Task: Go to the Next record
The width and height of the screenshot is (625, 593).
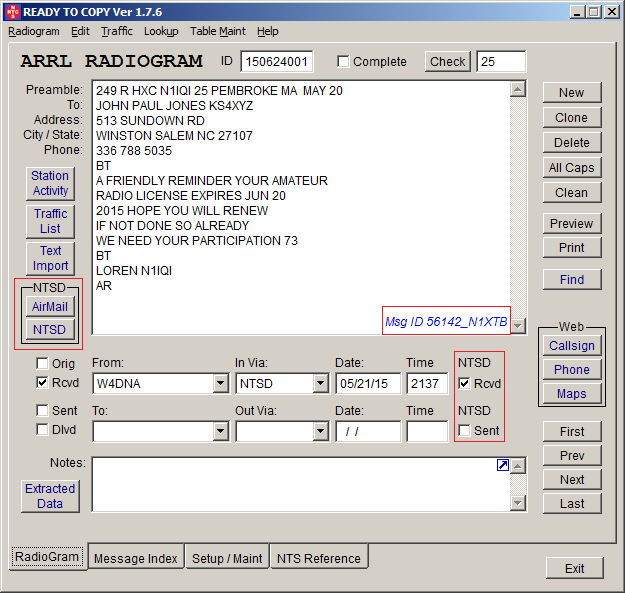Action: coord(572,479)
